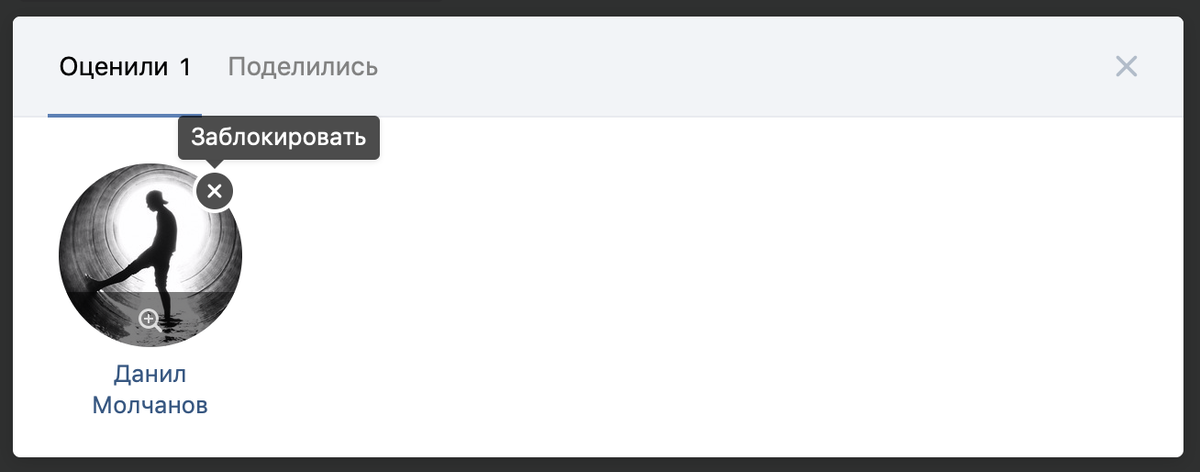Image resolution: width=1200 pixels, height=472 pixels.
Task: Click the Заблокировать tooltip label
Action: pos(279,136)
